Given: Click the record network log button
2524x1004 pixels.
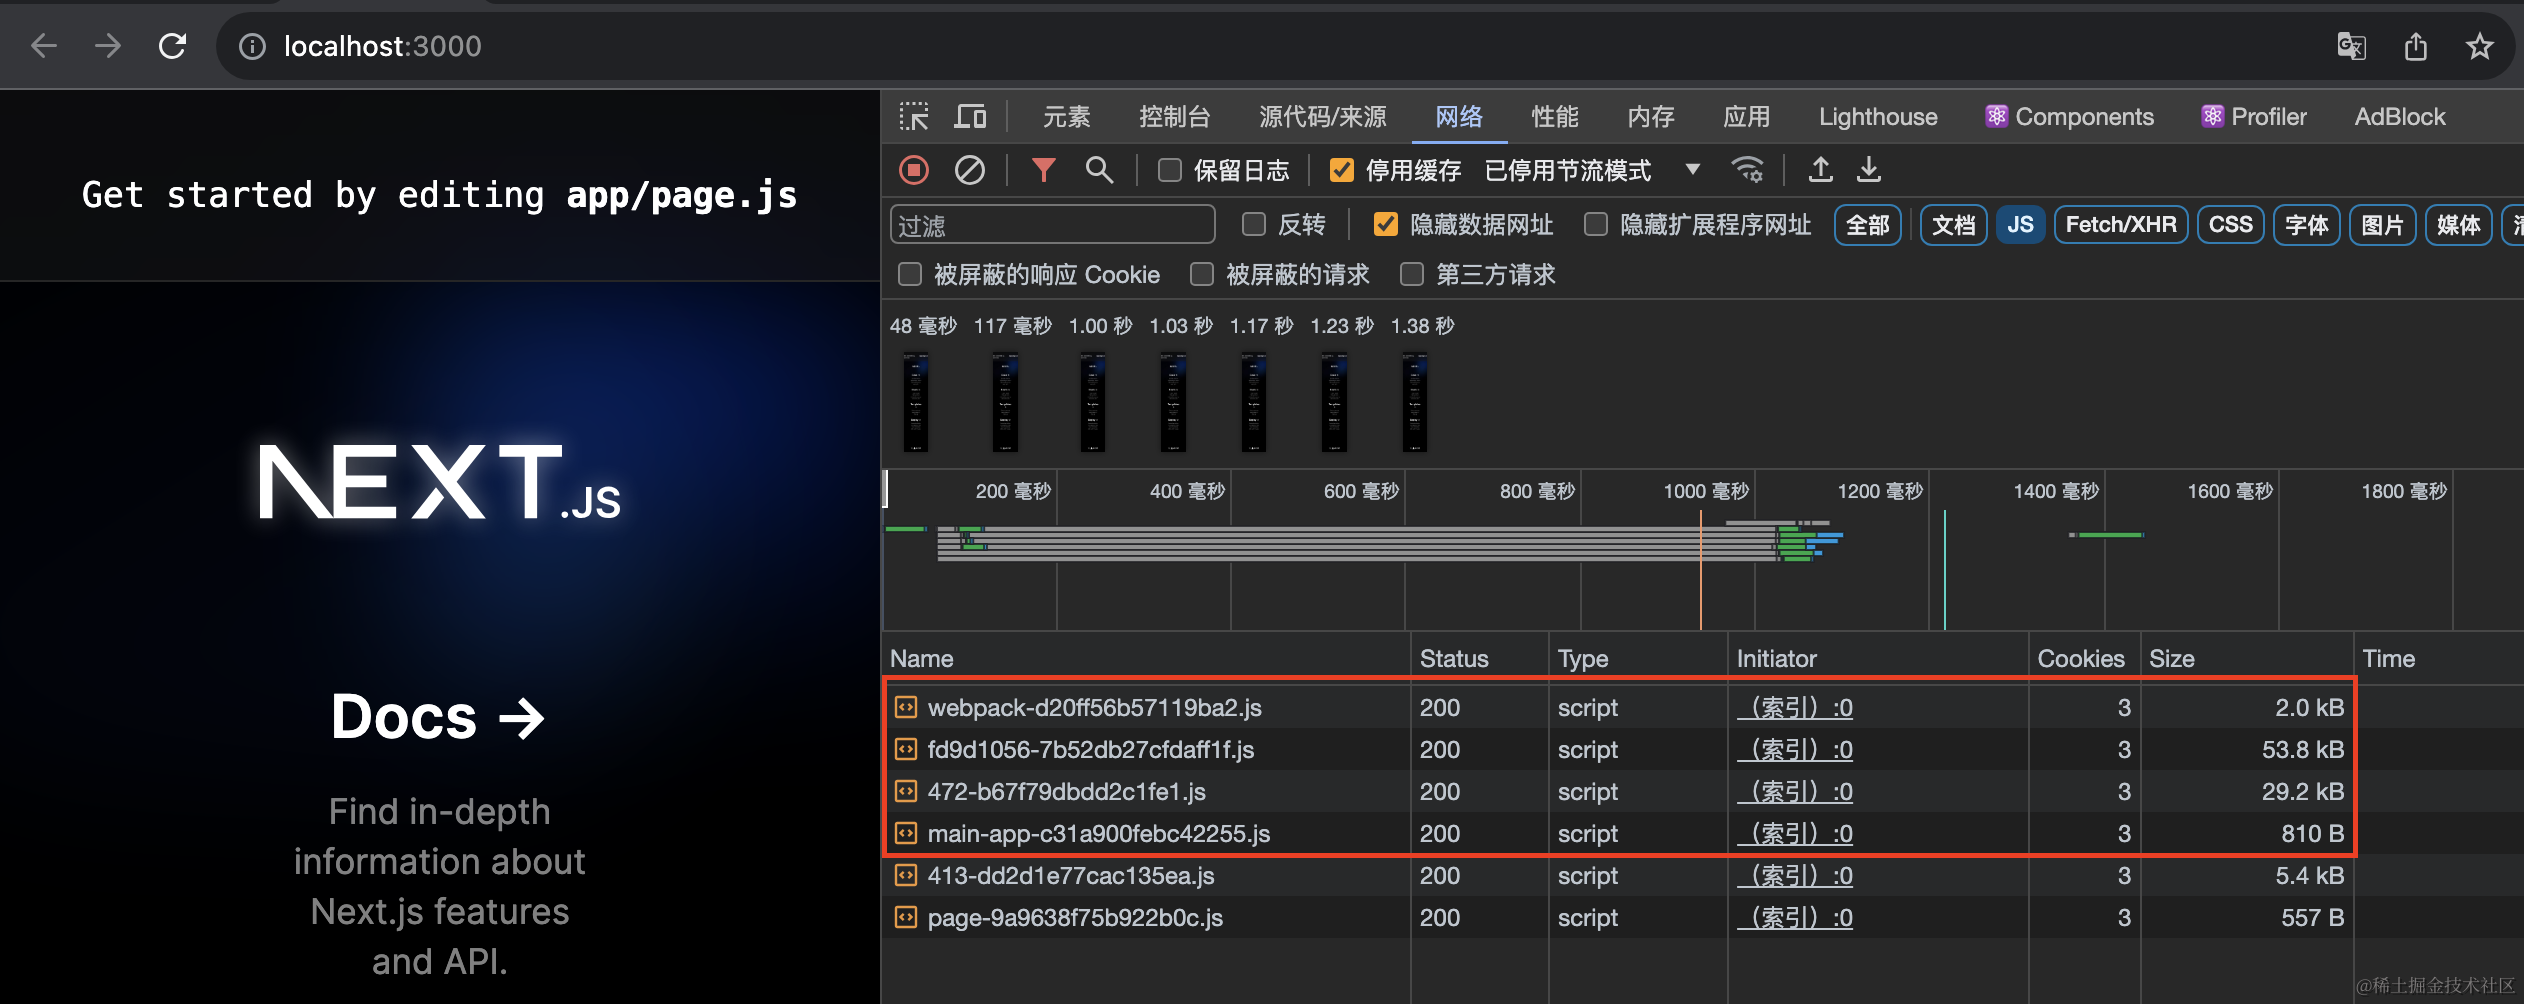Looking at the screenshot, I should click(x=913, y=170).
